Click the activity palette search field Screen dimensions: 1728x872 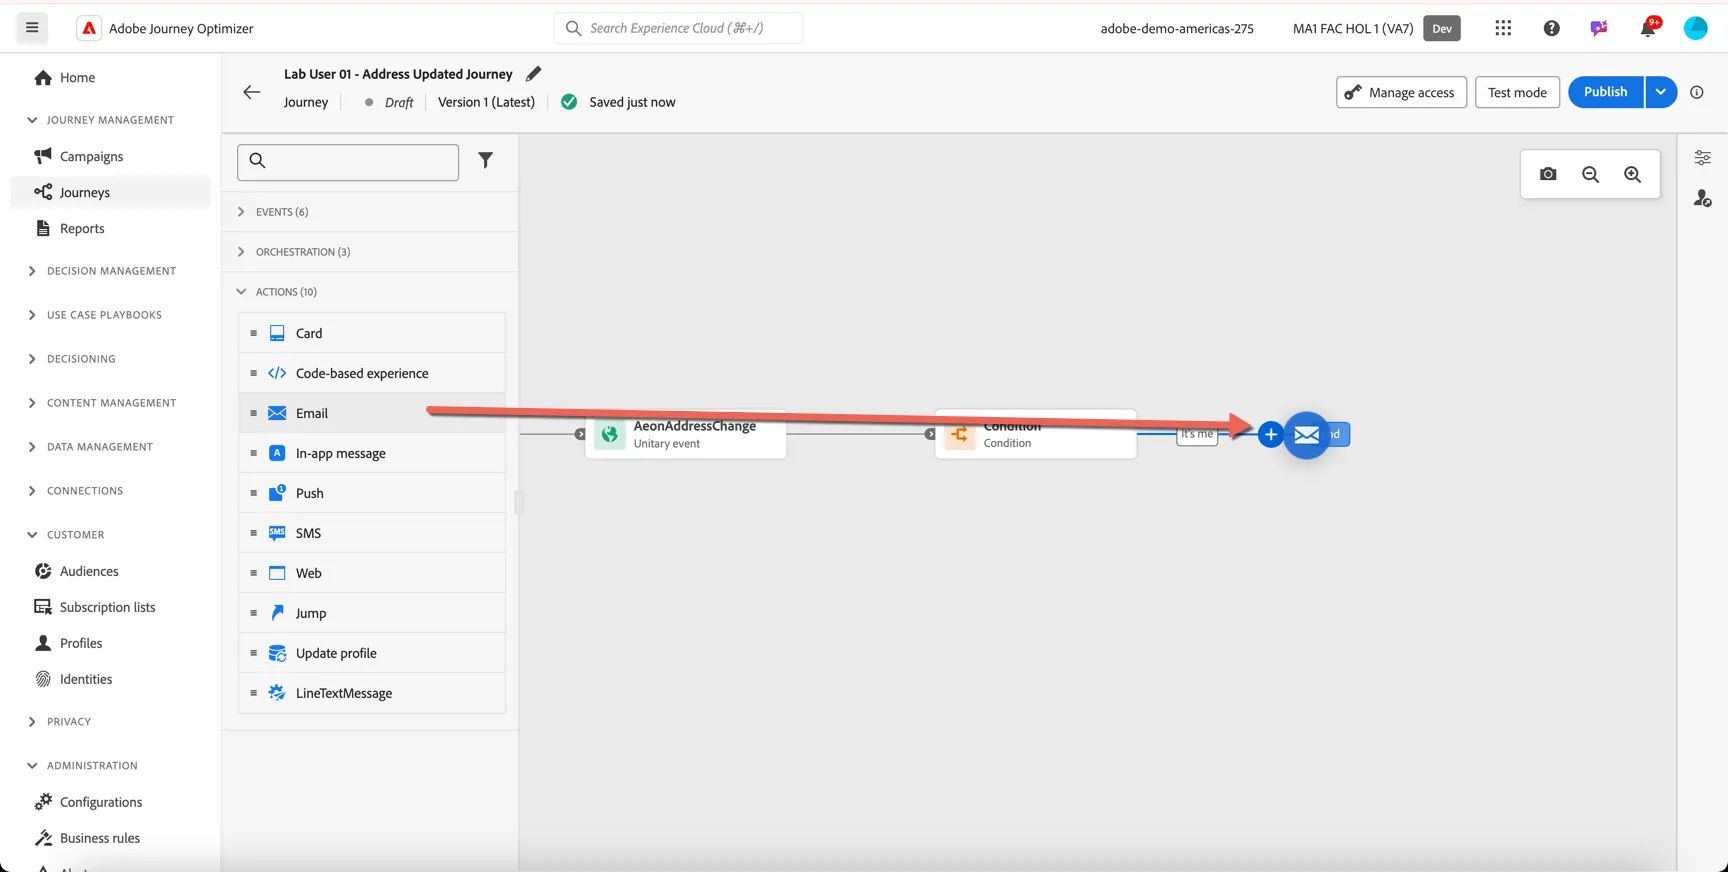click(x=348, y=162)
